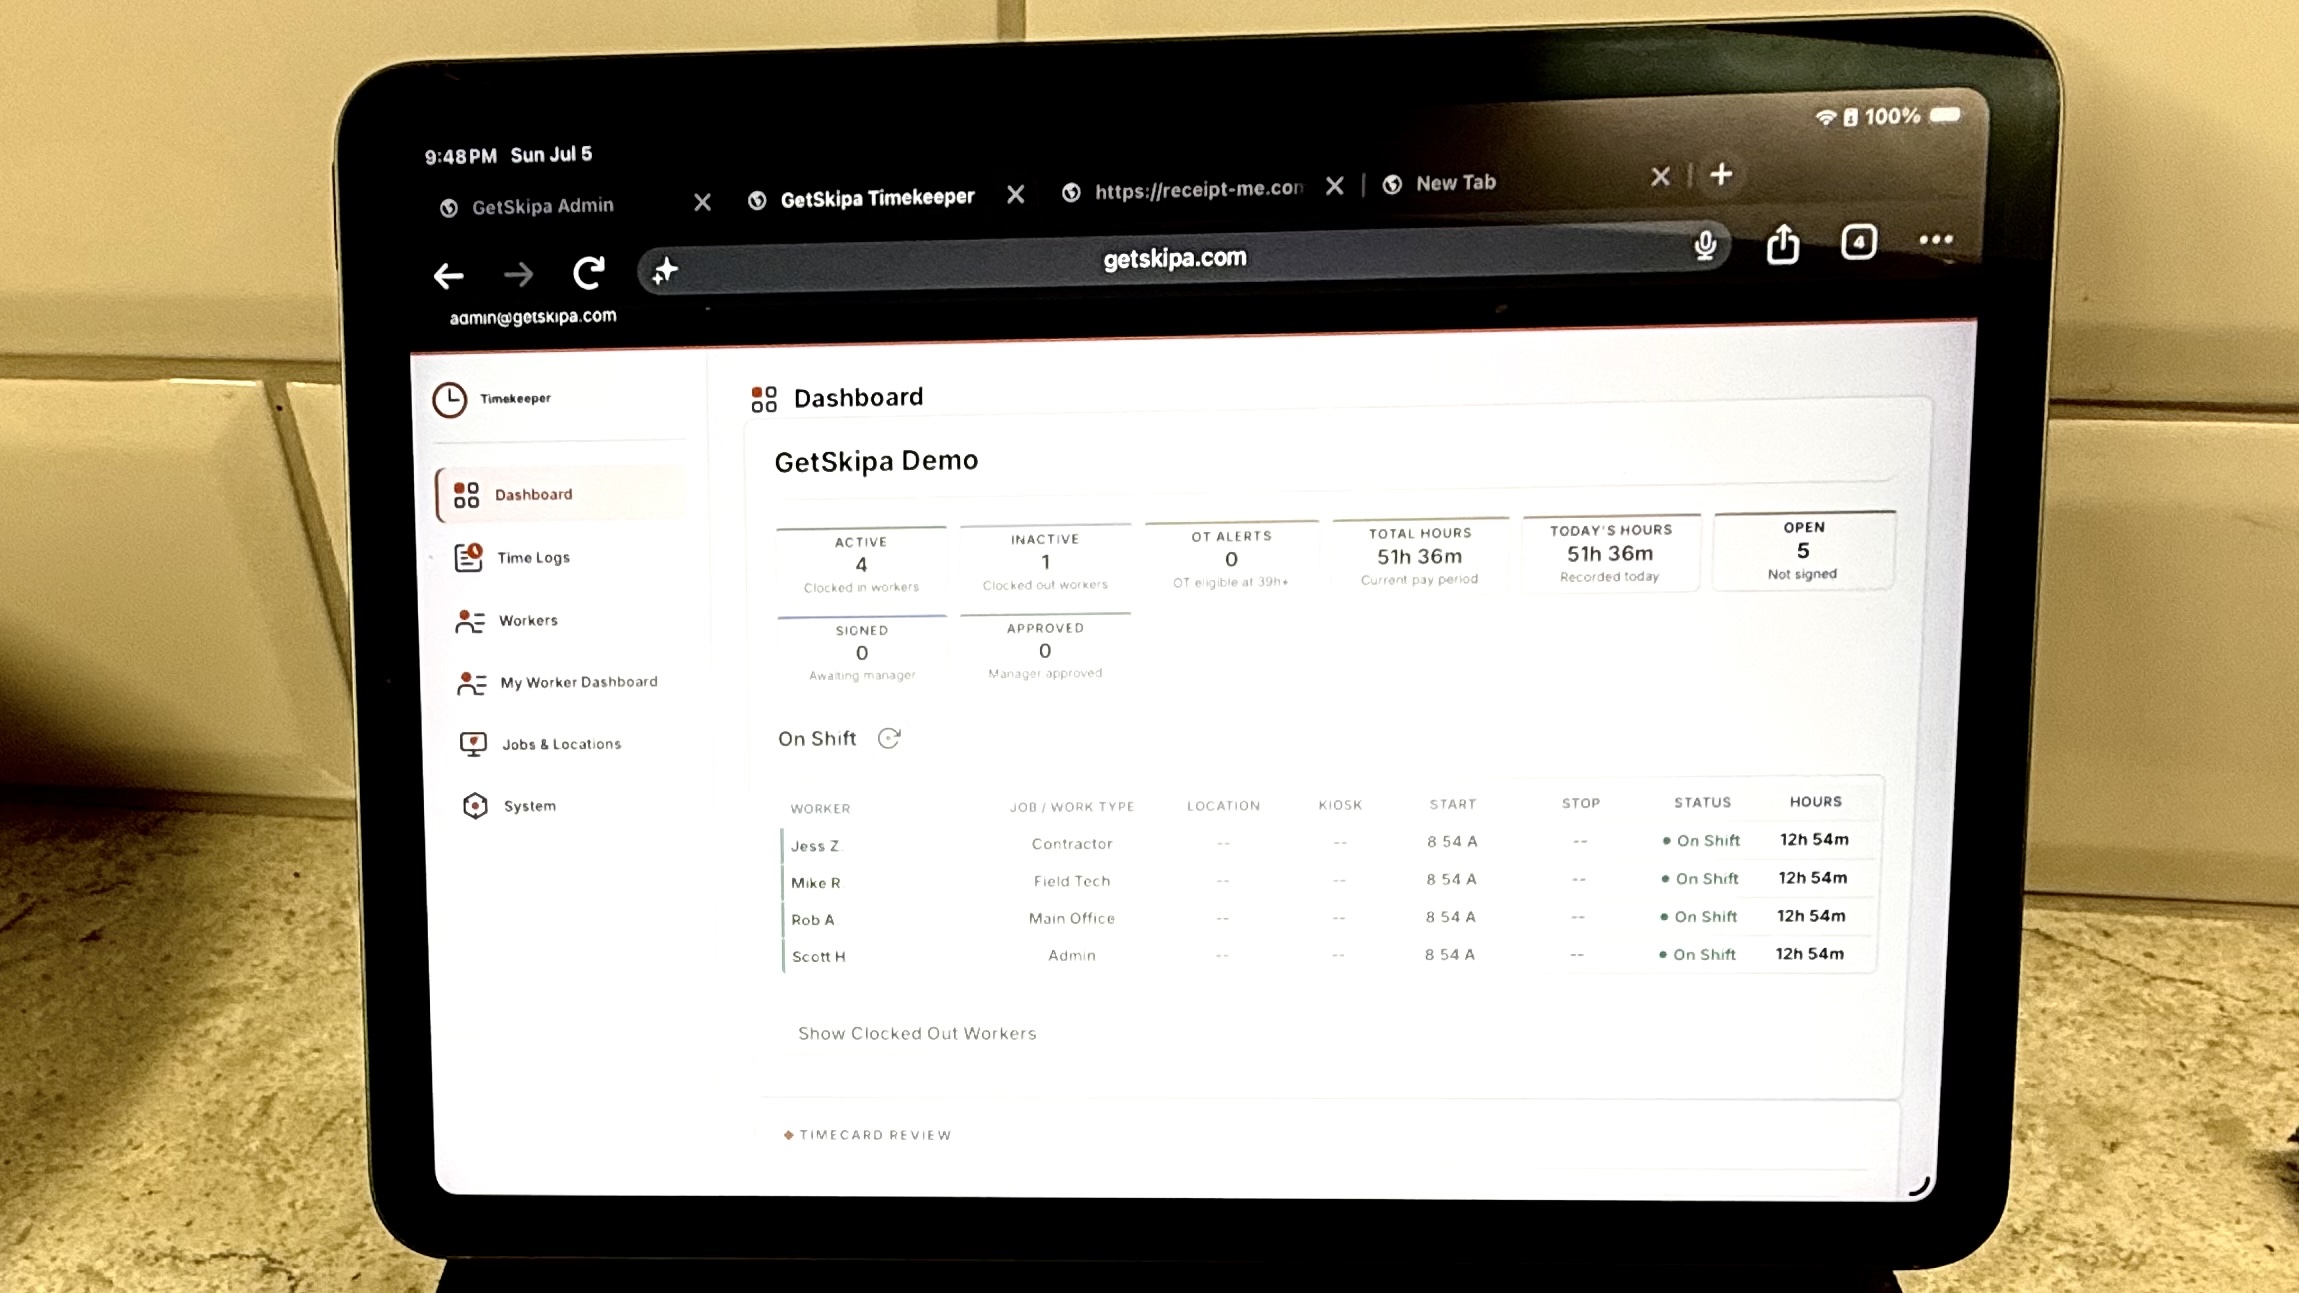Click worker name Scott H
The height and width of the screenshot is (1293, 2299).
(819, 957)
